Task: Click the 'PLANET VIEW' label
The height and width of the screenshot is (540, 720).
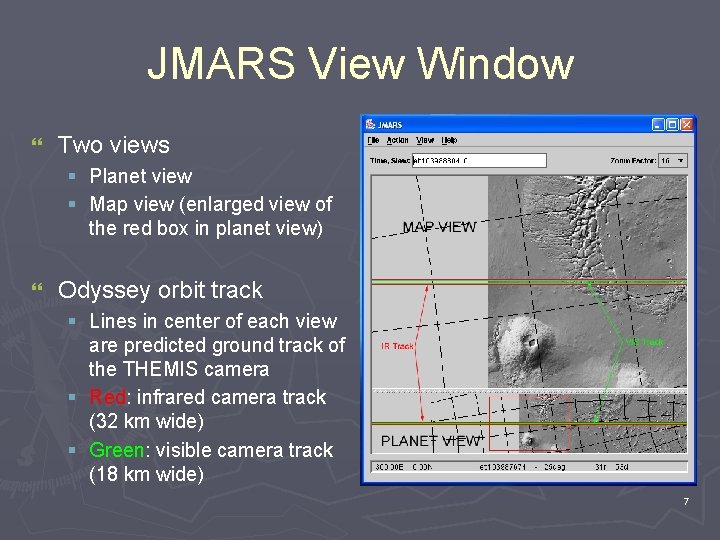Action: tap(432, 441)
